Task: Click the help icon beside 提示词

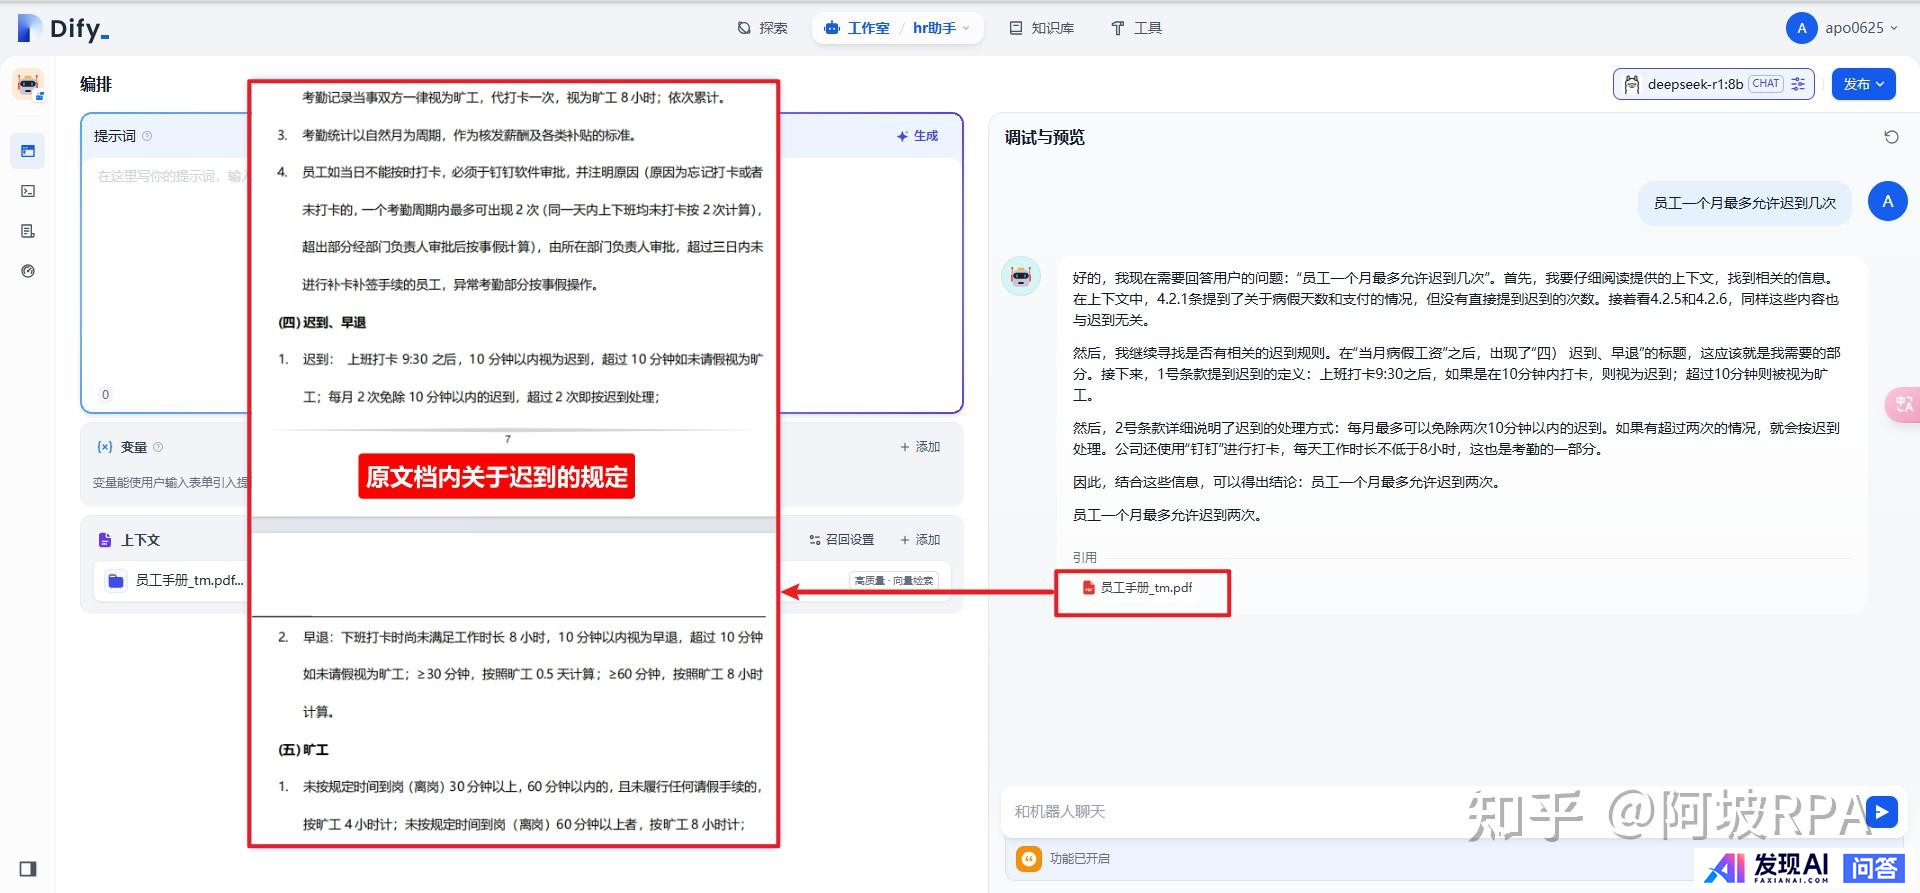Action: click(147, 136)
